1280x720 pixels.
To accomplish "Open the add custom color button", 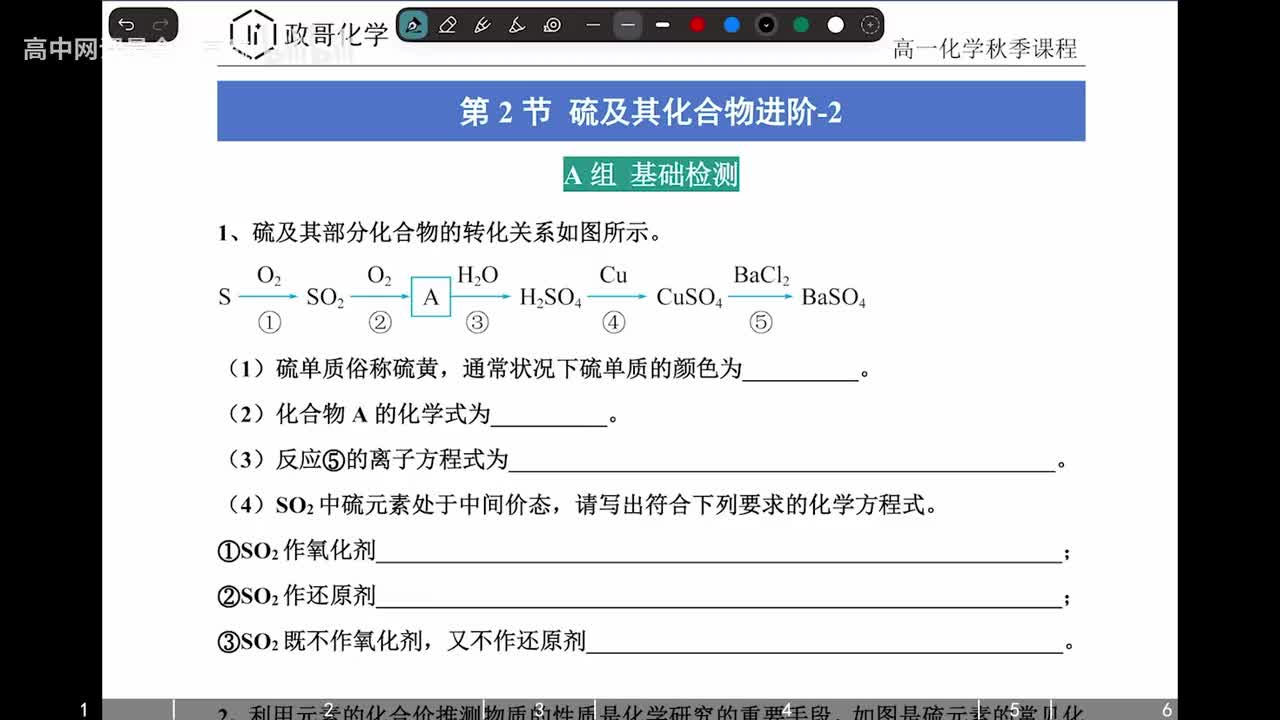I will point(870,25).
